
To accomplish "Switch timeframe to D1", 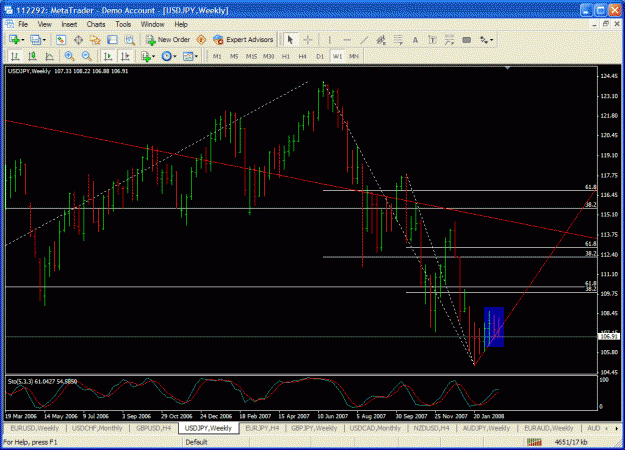I will pos(320,57).
